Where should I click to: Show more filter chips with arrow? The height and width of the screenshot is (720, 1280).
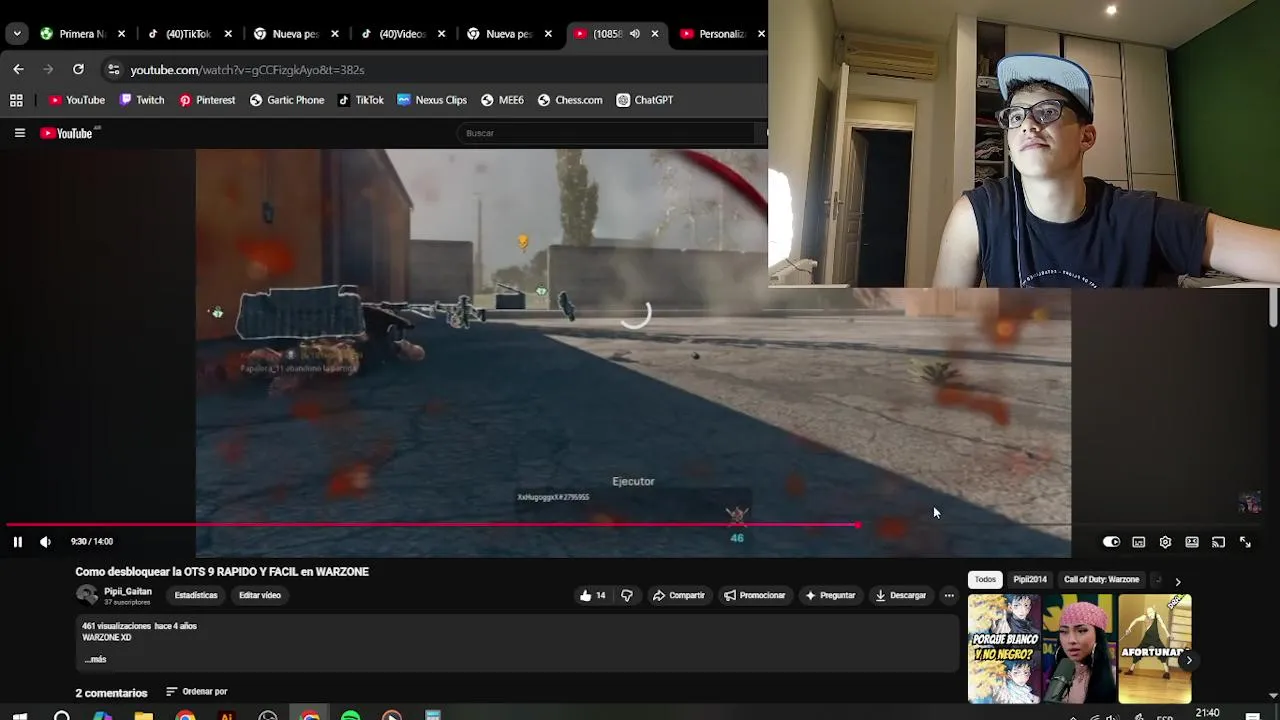[1177, 581]
